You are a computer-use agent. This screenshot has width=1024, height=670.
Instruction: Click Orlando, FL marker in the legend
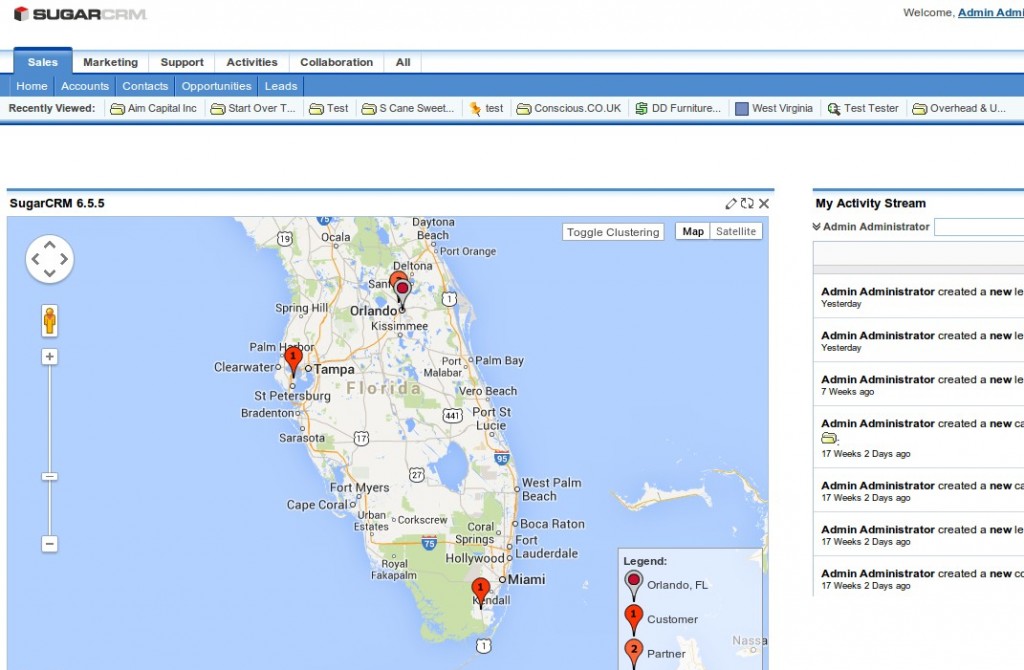coord(633,585)
